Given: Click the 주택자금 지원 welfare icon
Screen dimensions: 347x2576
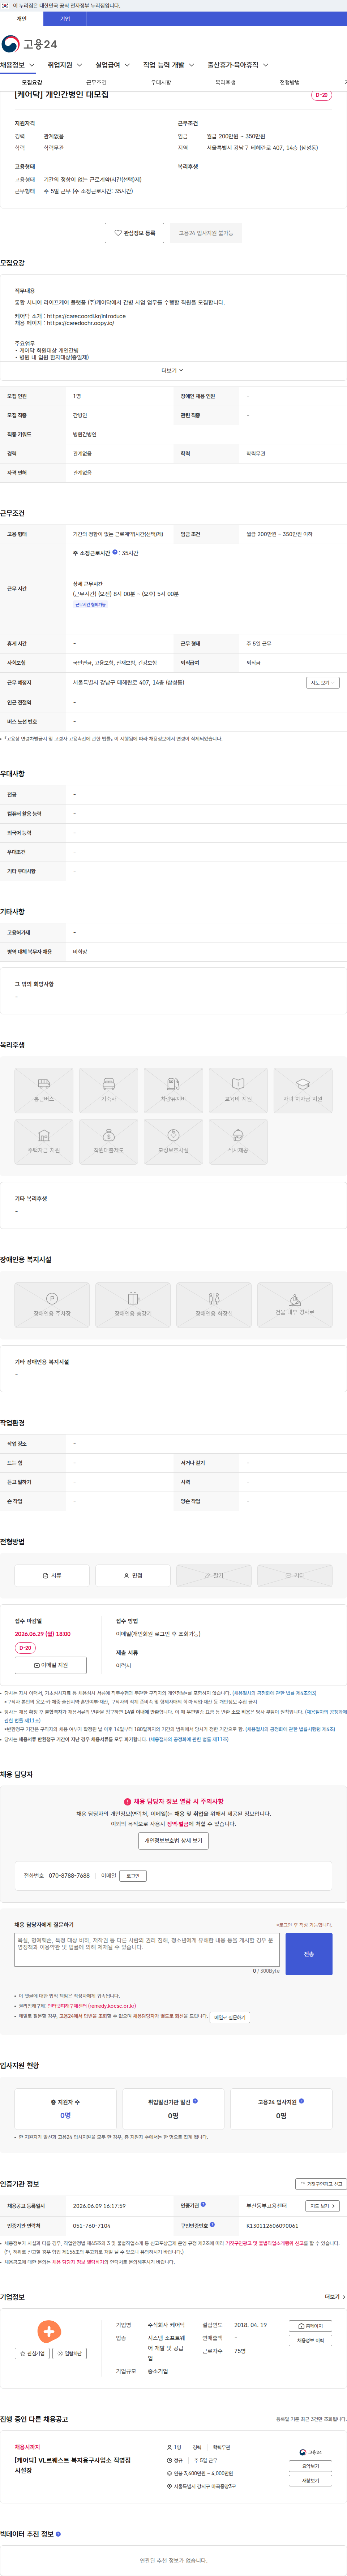Looking at the screenshot, I should (x=44, y=1142).
